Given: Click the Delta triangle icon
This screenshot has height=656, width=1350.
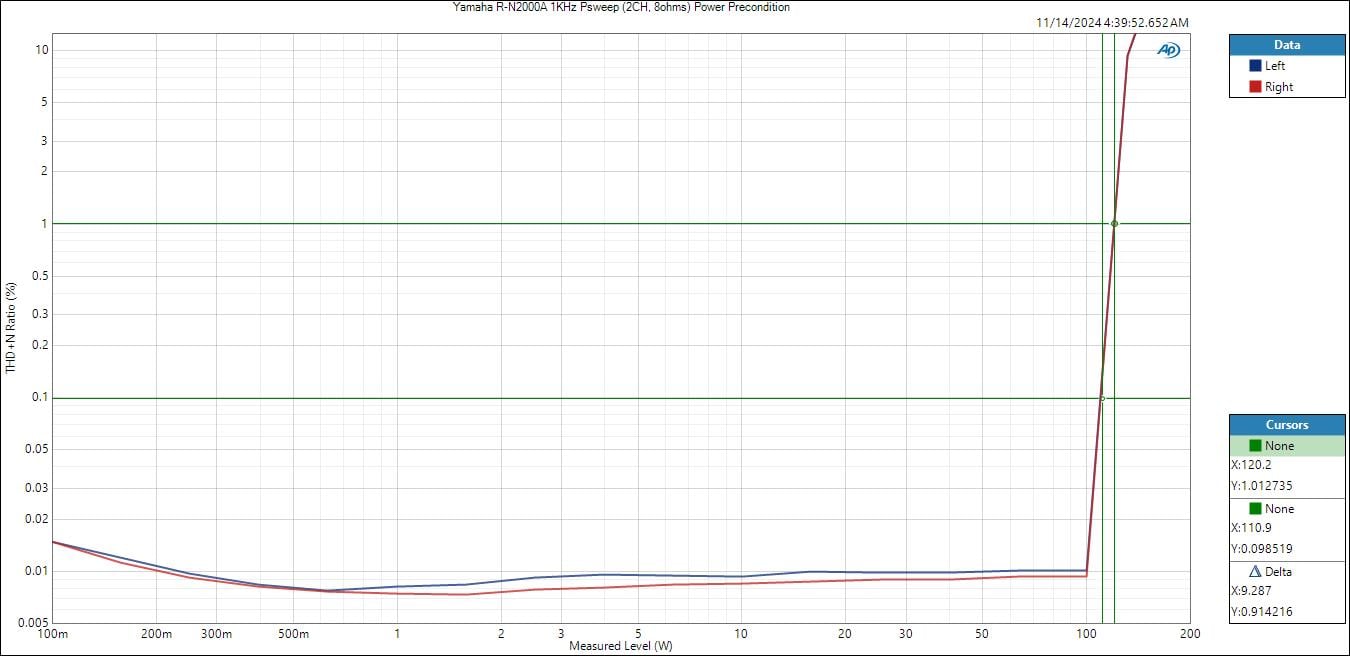Looking at the screenshot, I should (1255, 572).
